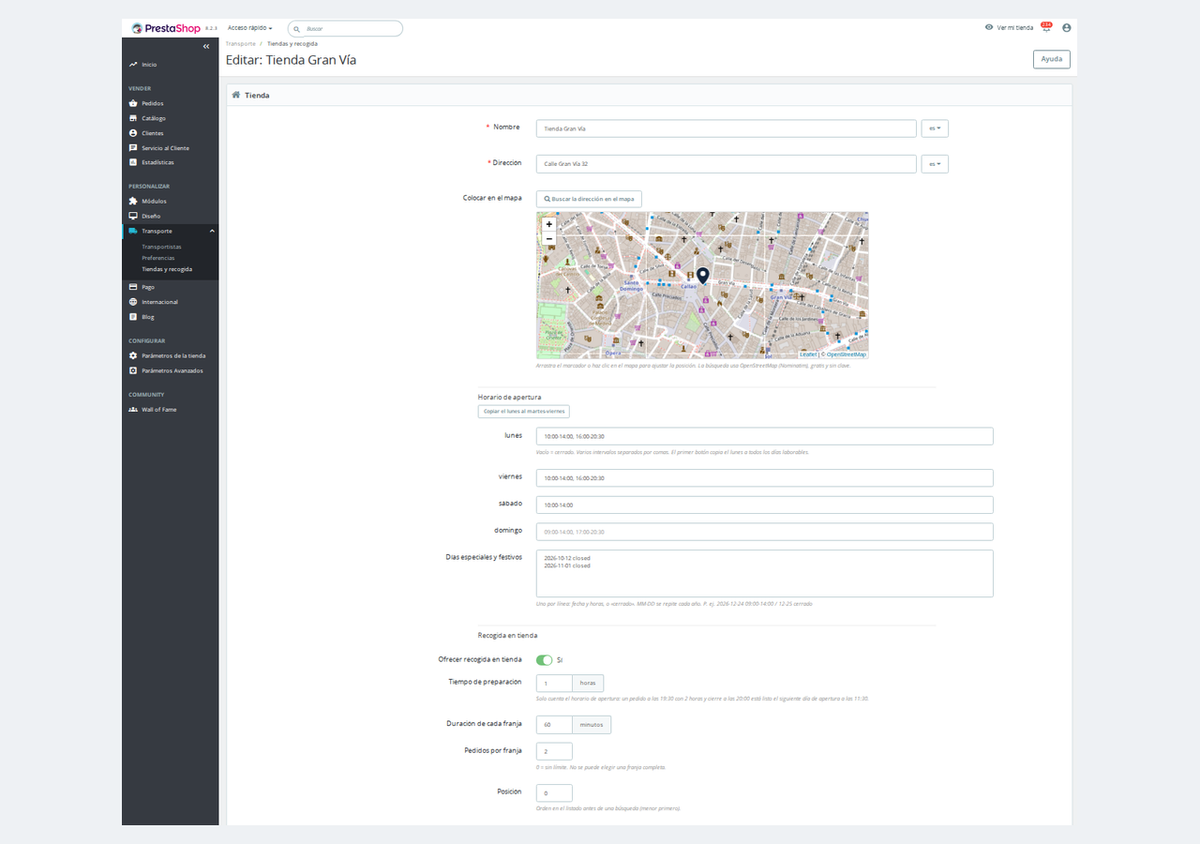Click the Posición field
Screen dimensions: 1200x844
554,793
